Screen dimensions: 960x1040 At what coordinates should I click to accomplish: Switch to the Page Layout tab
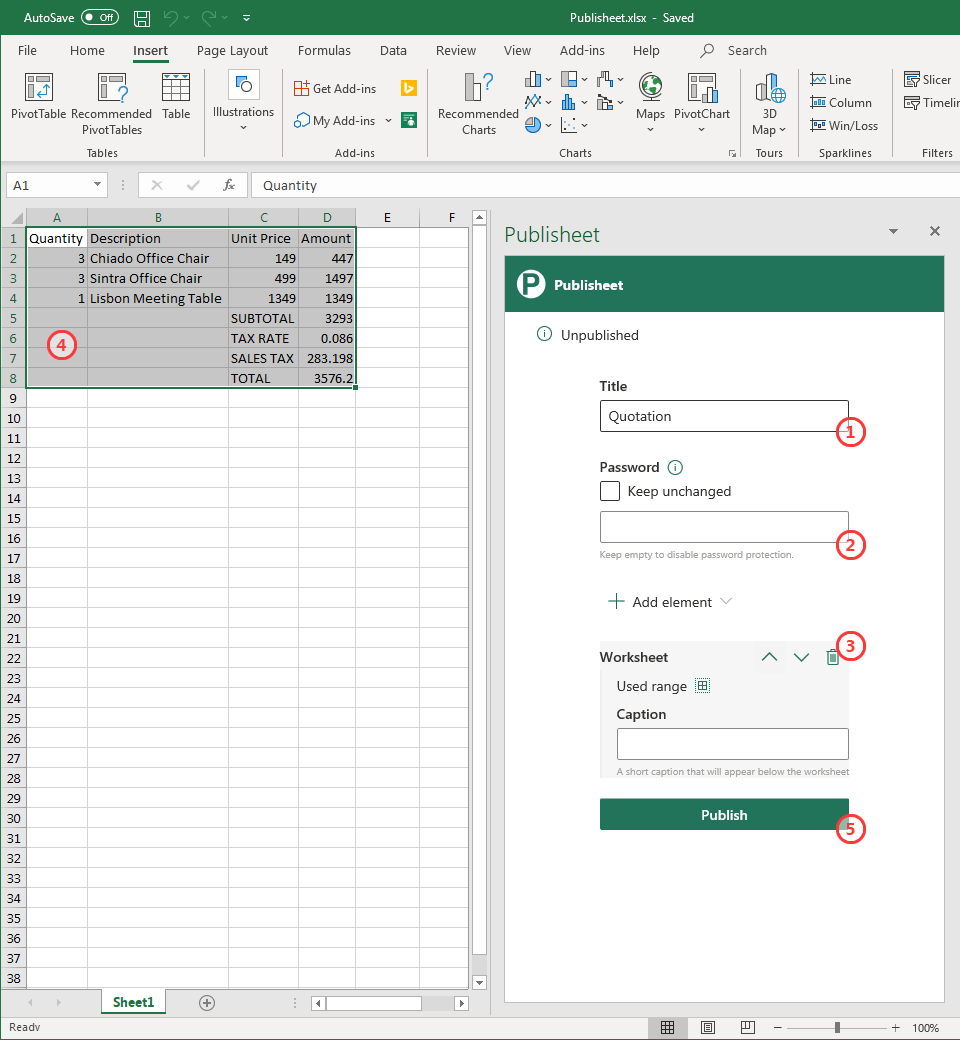click(x=232, y=50)
